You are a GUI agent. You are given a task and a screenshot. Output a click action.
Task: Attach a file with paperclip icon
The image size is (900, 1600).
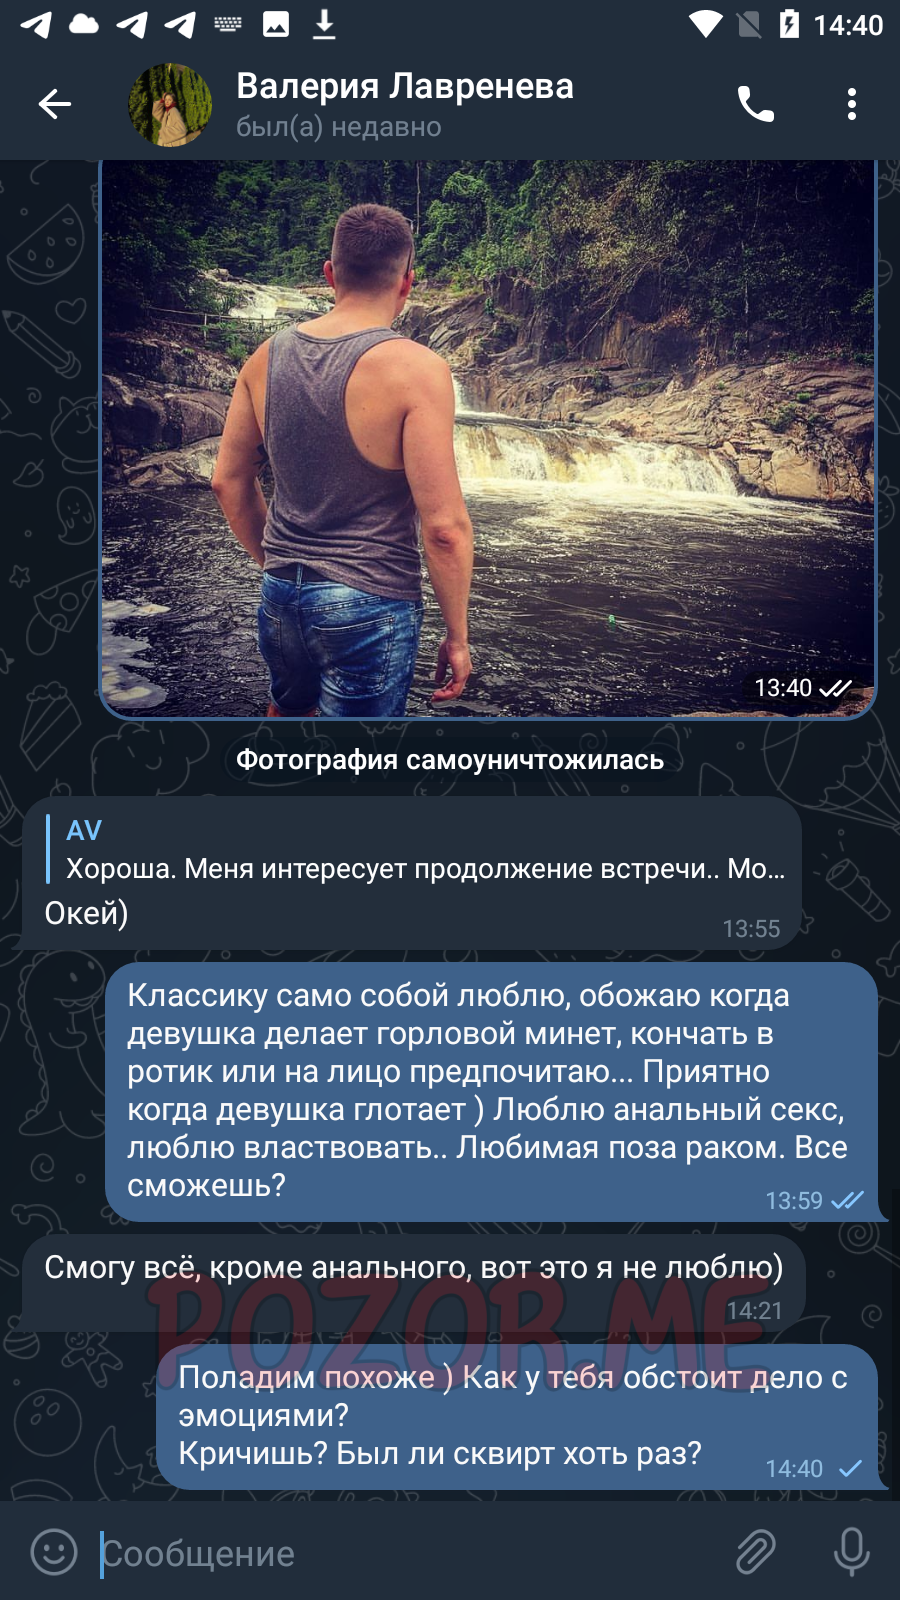756,1552
